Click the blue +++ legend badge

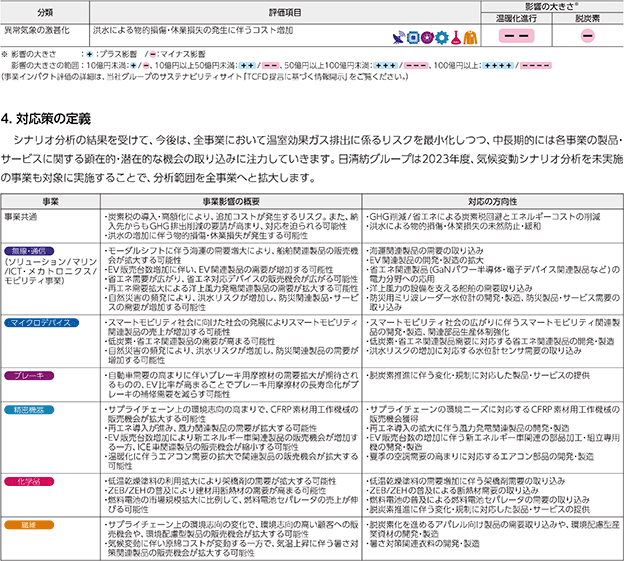pyautogui.click(x=385, y=66)
